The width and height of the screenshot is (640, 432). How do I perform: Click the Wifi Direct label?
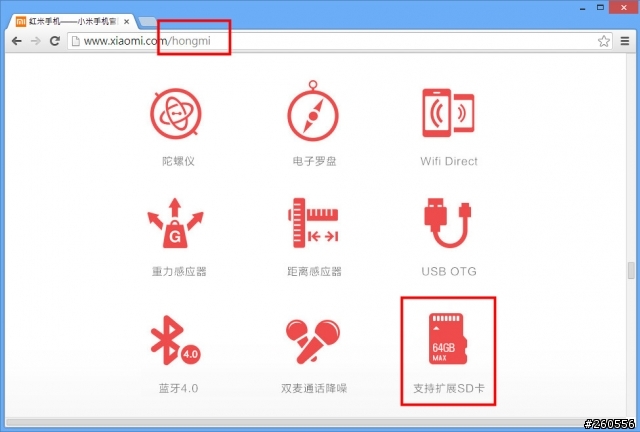[x=449, y=161]
